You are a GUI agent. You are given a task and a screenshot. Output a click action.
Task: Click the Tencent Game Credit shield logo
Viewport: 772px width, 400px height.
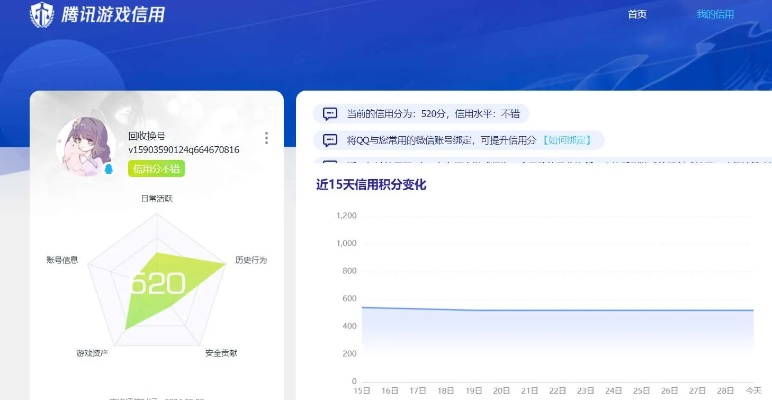(x=42, y=14)
